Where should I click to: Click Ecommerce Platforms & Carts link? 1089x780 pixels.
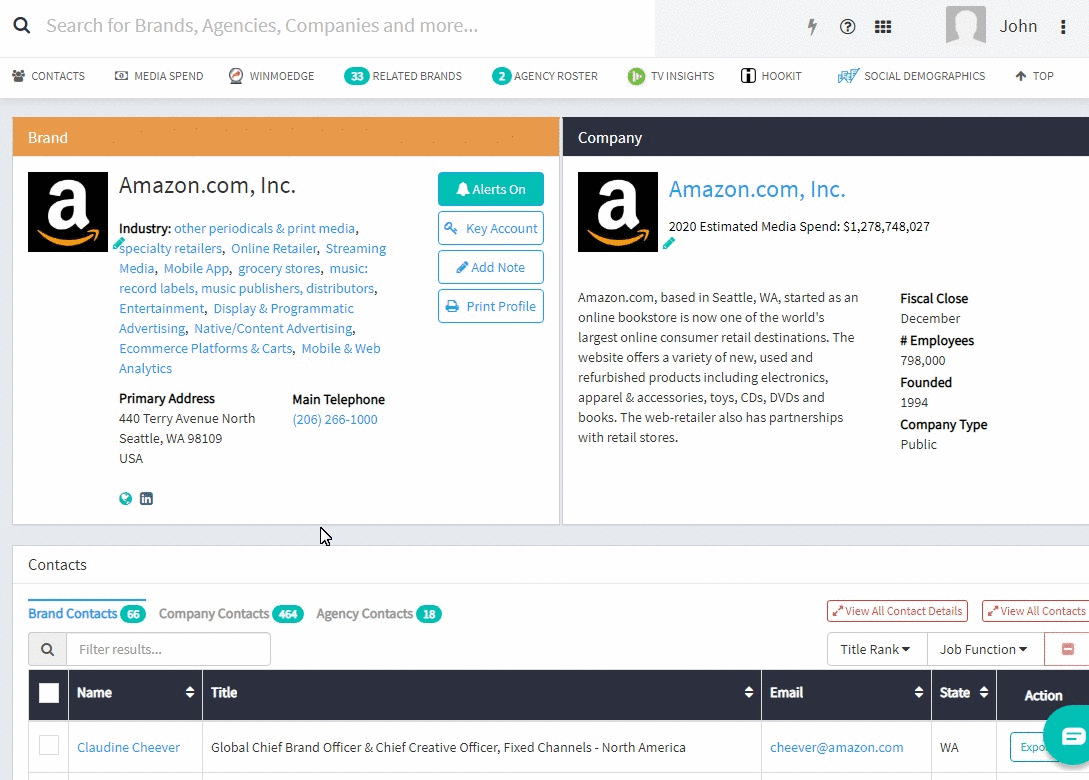click(x=206, y=349)
